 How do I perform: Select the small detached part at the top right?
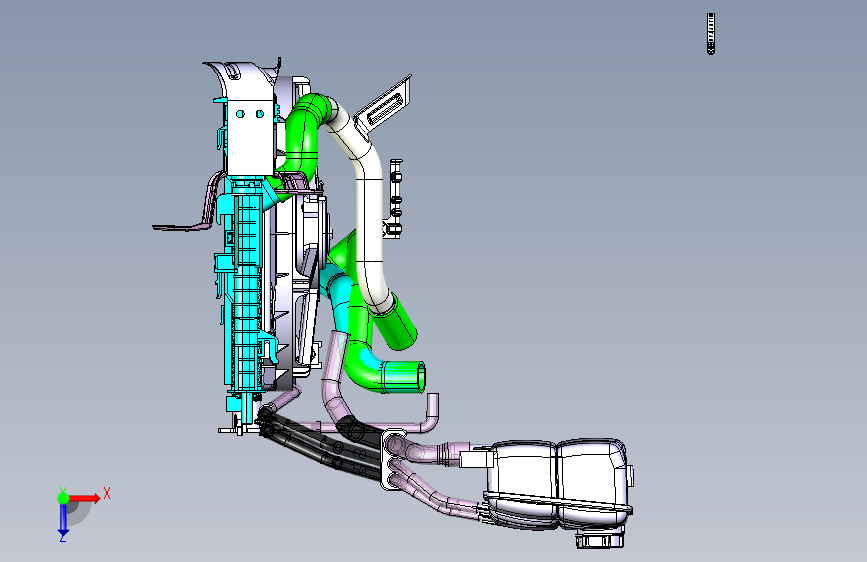(711, 34)
